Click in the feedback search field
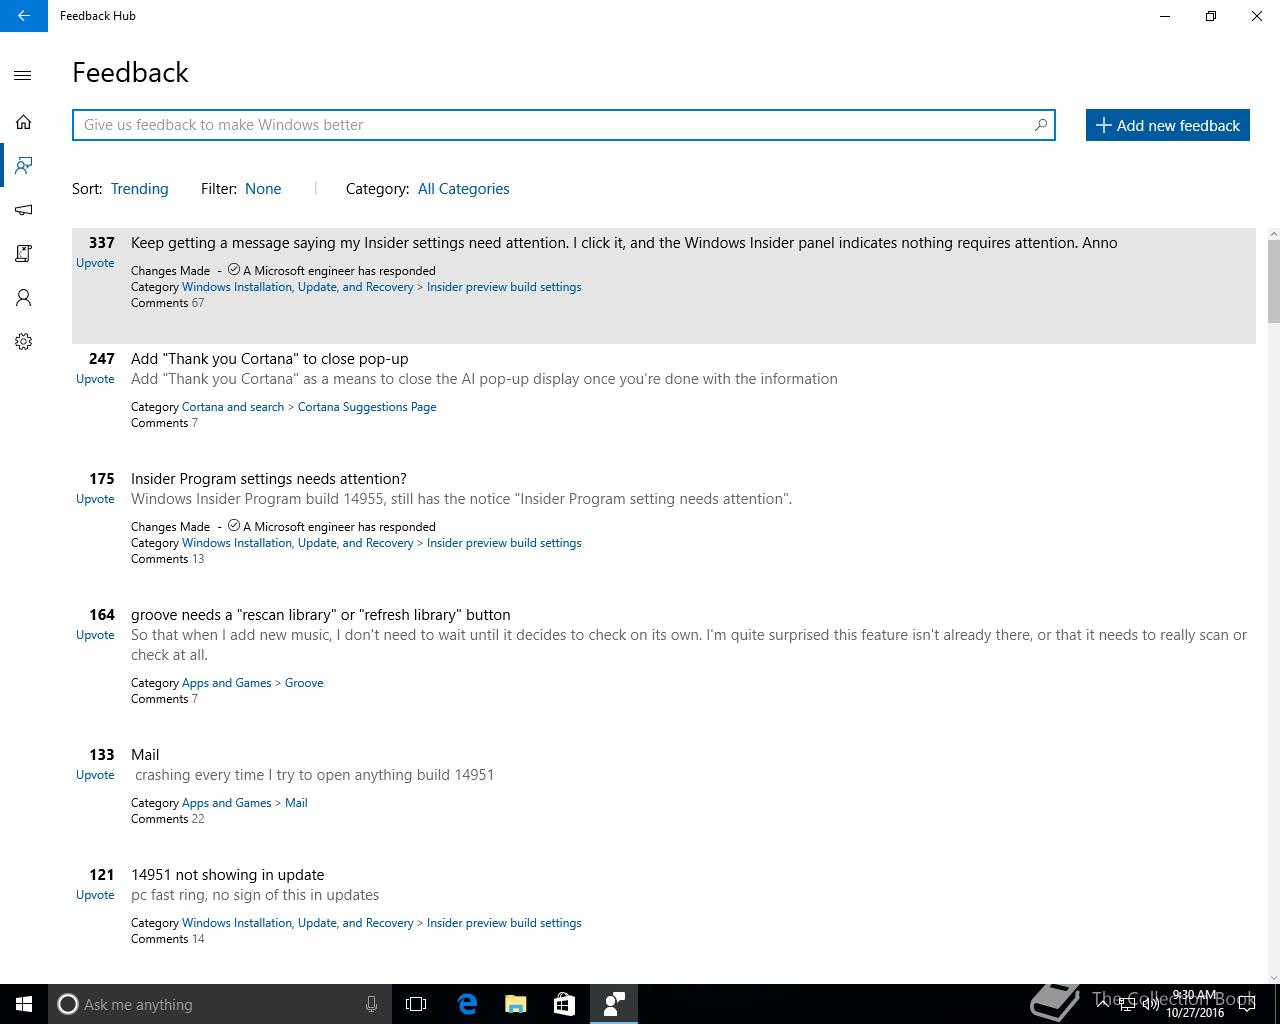1280x1024 pixels. 563,125
